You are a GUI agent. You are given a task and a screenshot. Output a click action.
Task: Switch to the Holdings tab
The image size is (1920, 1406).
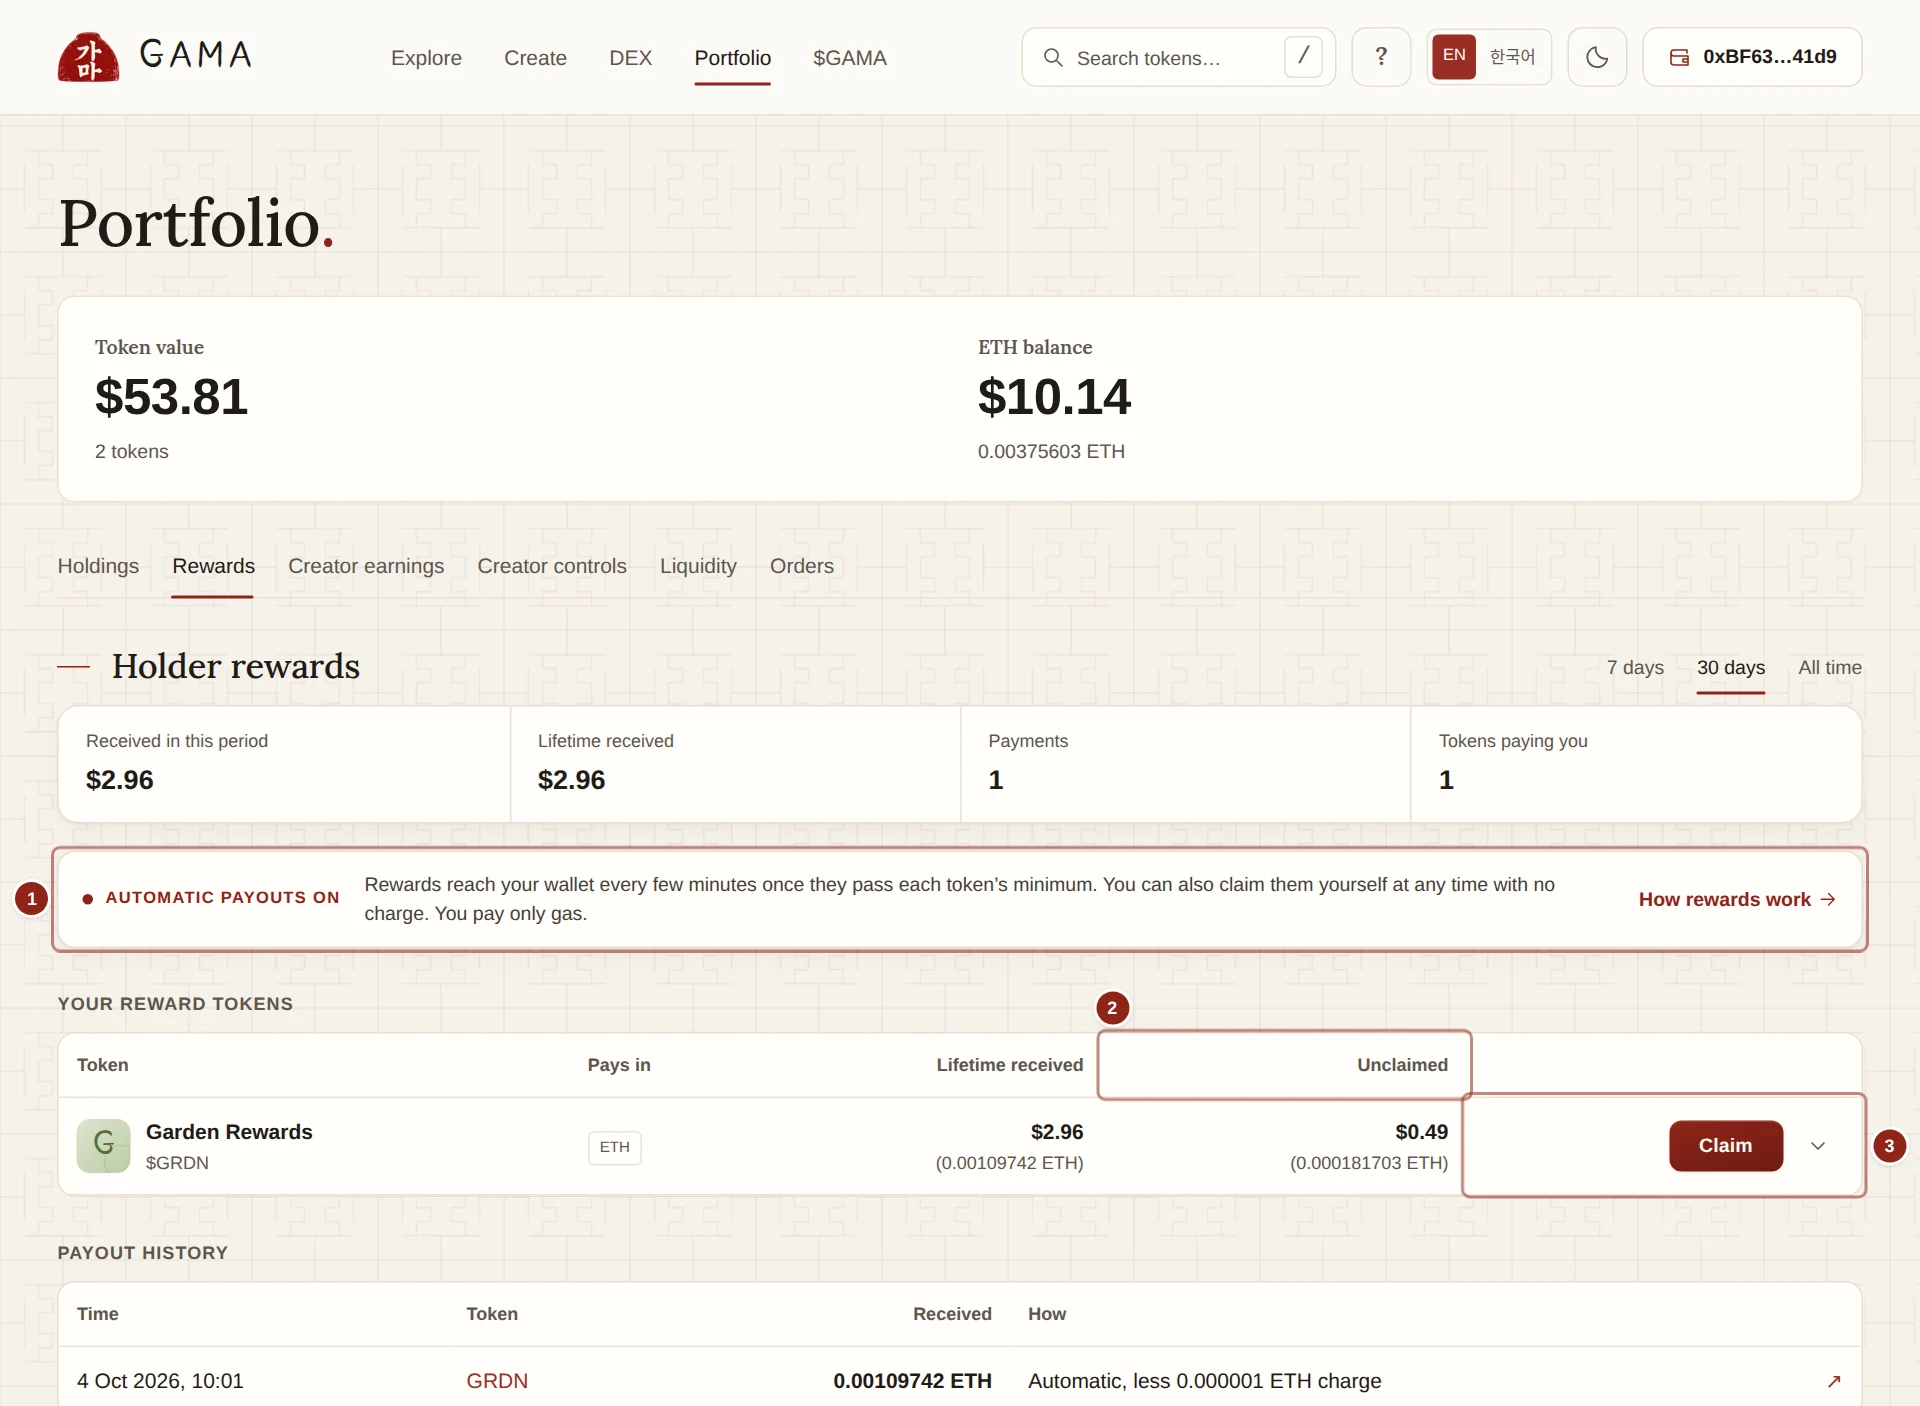point(98,566)
